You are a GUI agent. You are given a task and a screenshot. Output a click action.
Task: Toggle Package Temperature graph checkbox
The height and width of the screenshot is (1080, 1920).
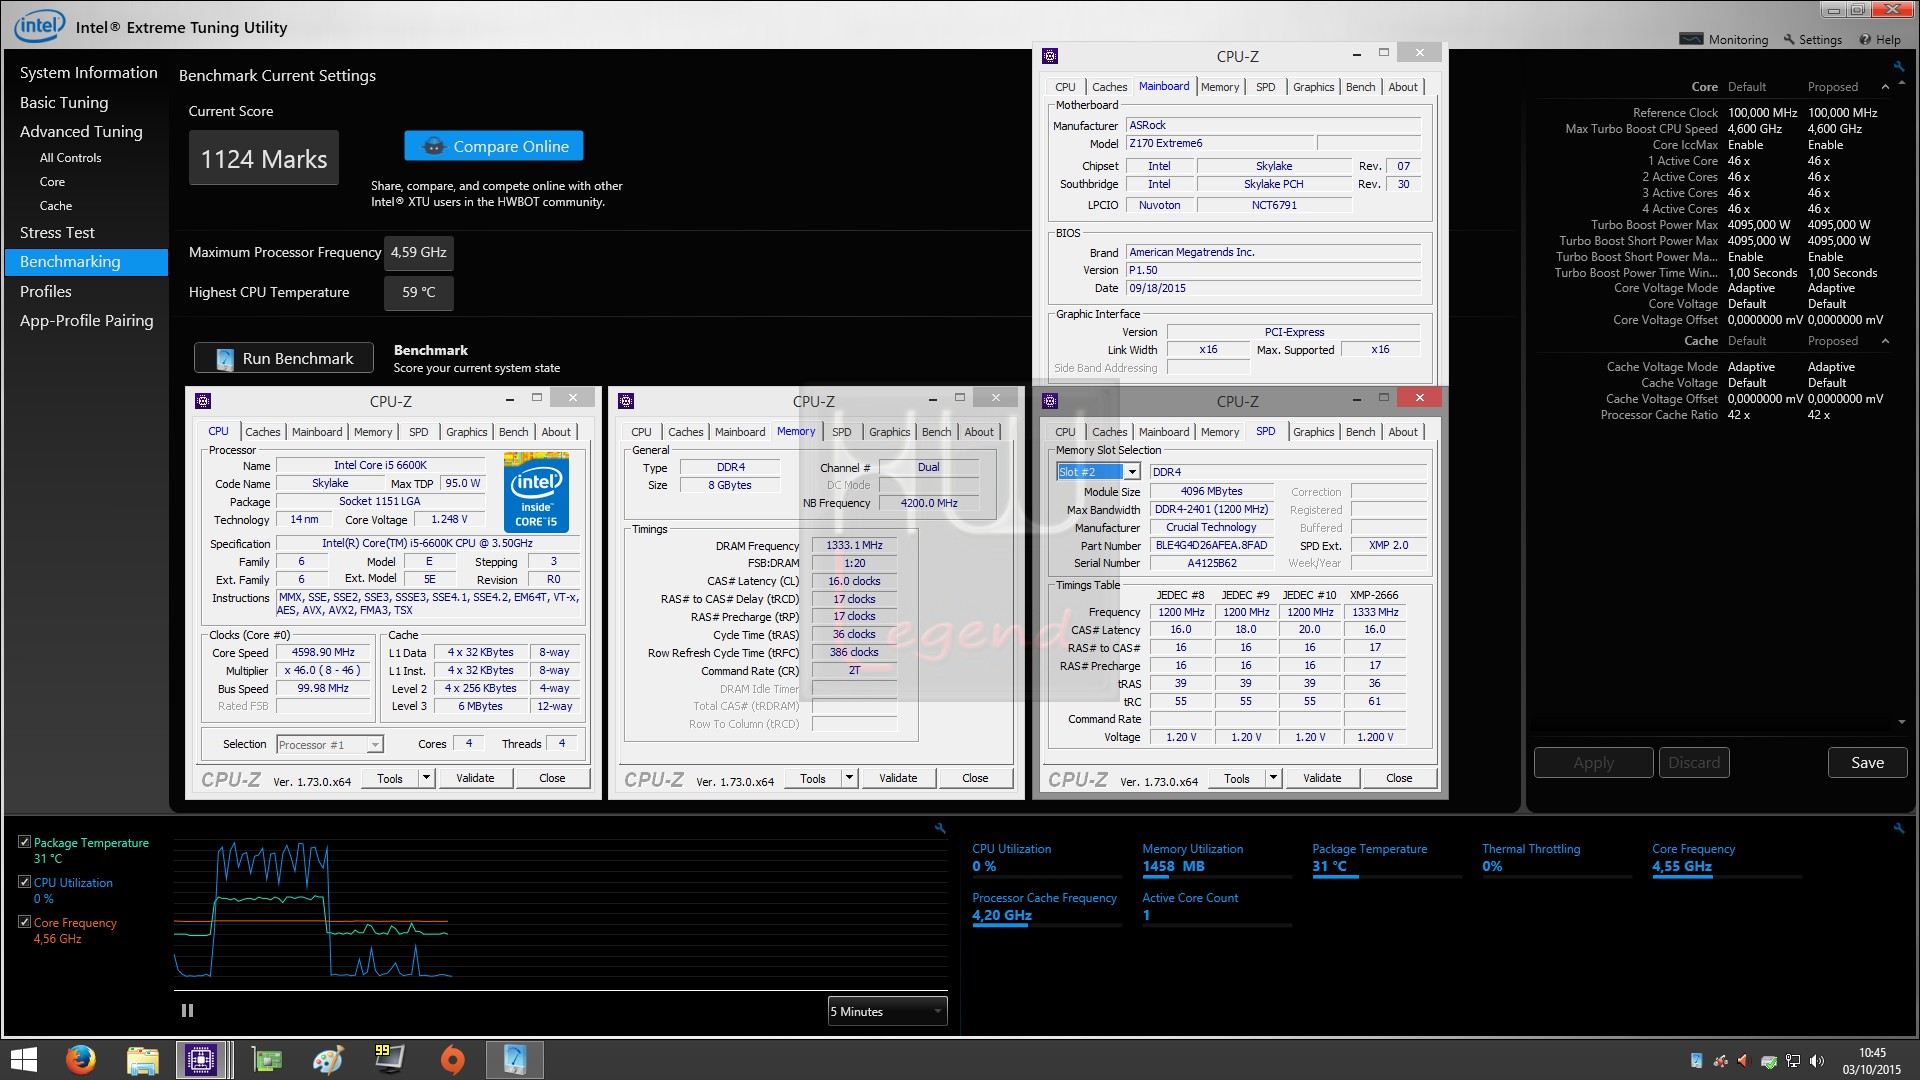click(x=24, y=842)
